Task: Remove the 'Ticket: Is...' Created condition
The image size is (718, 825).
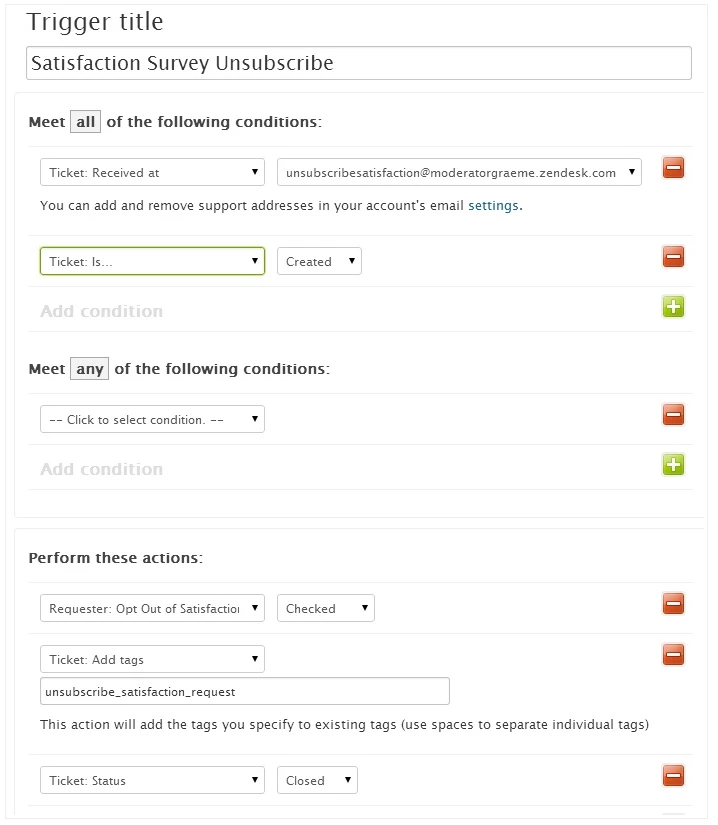Action: [x=673, y=257]
